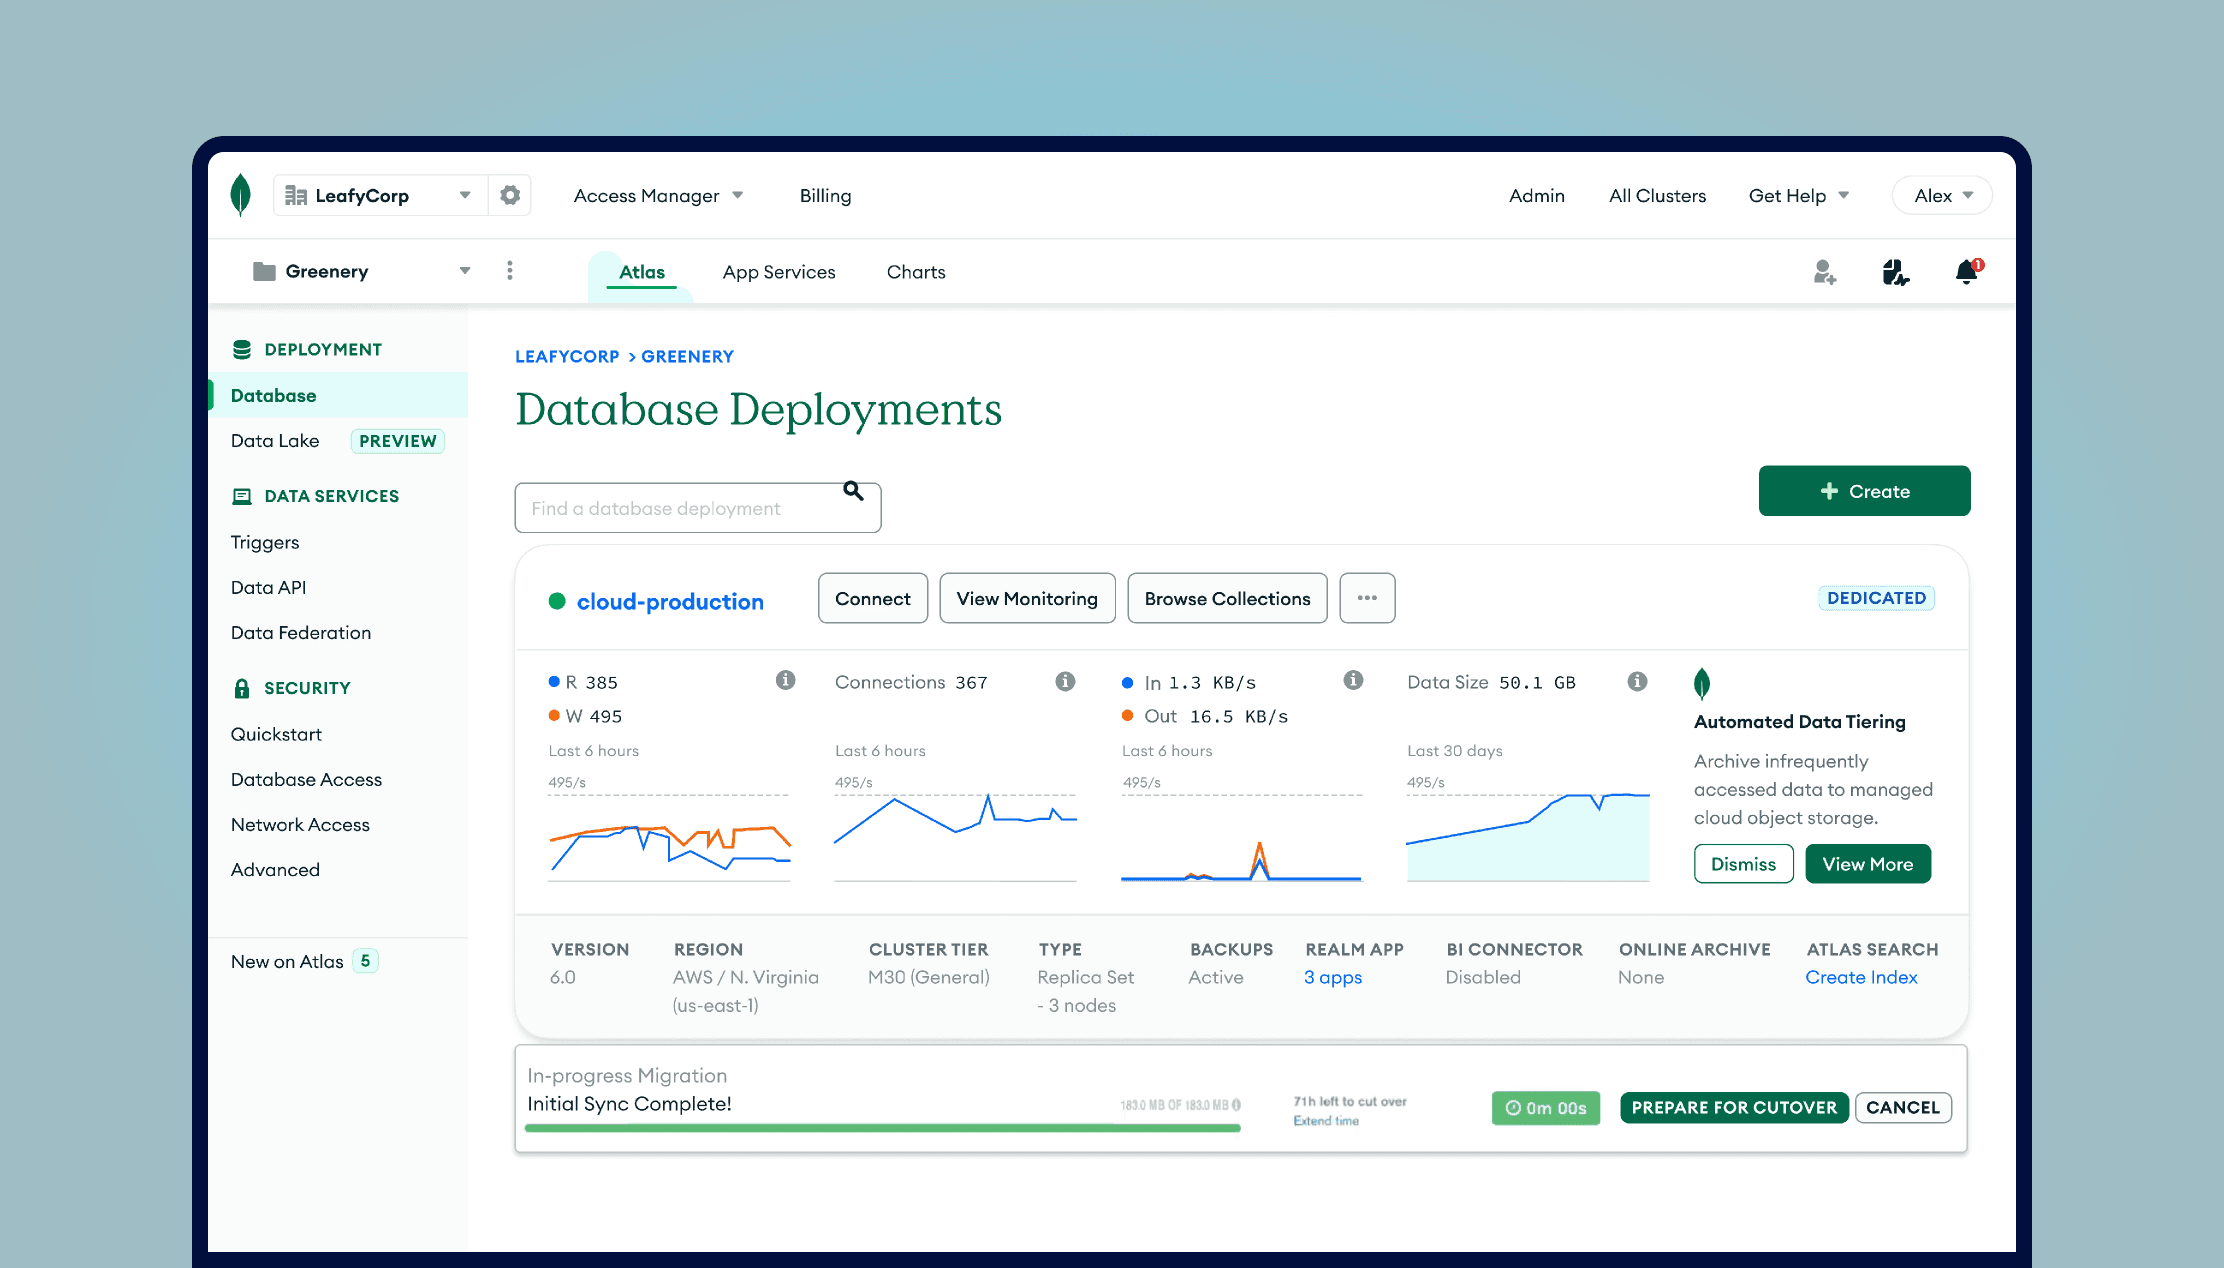
Task: Click the invite user icon
Action: pos(1824,271)
